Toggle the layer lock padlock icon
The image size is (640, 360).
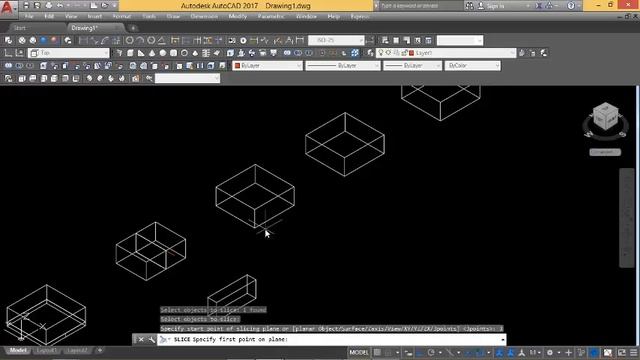404,53
